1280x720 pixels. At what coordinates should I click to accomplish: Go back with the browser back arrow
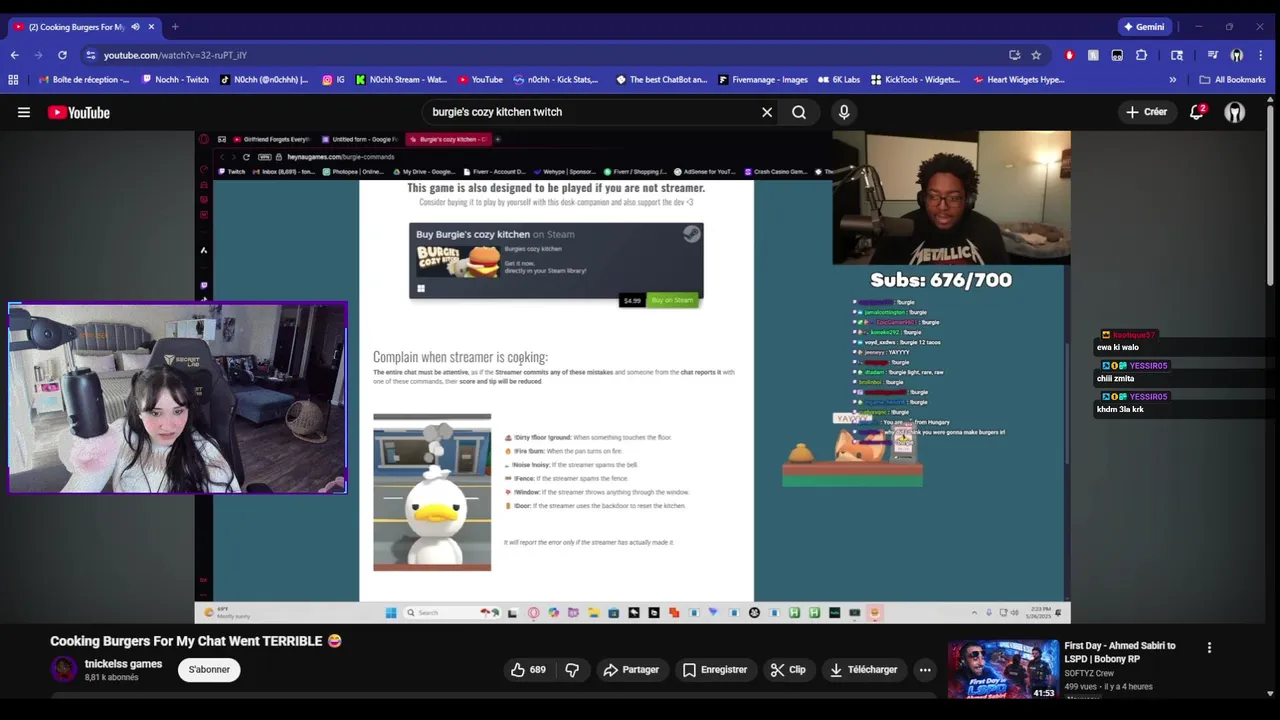[14, 55]
